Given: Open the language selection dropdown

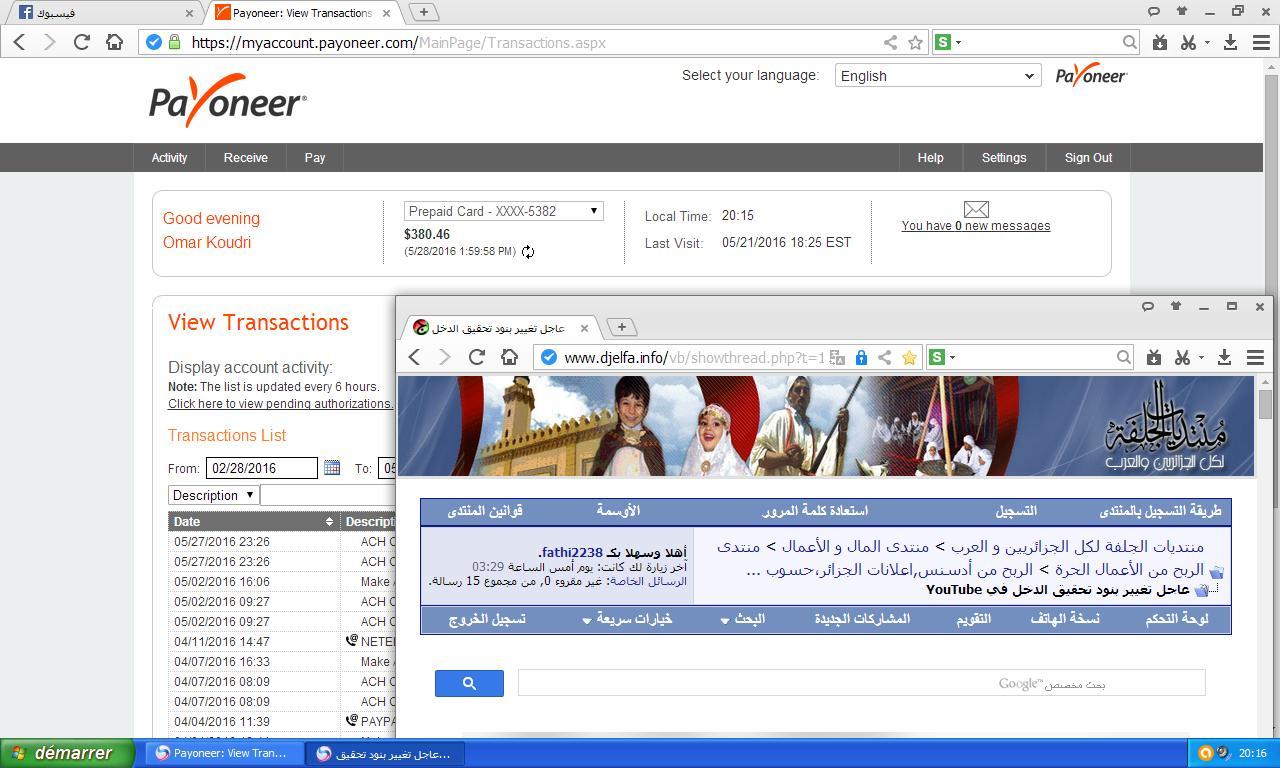Looking at the screenshot, I should 938,76.
